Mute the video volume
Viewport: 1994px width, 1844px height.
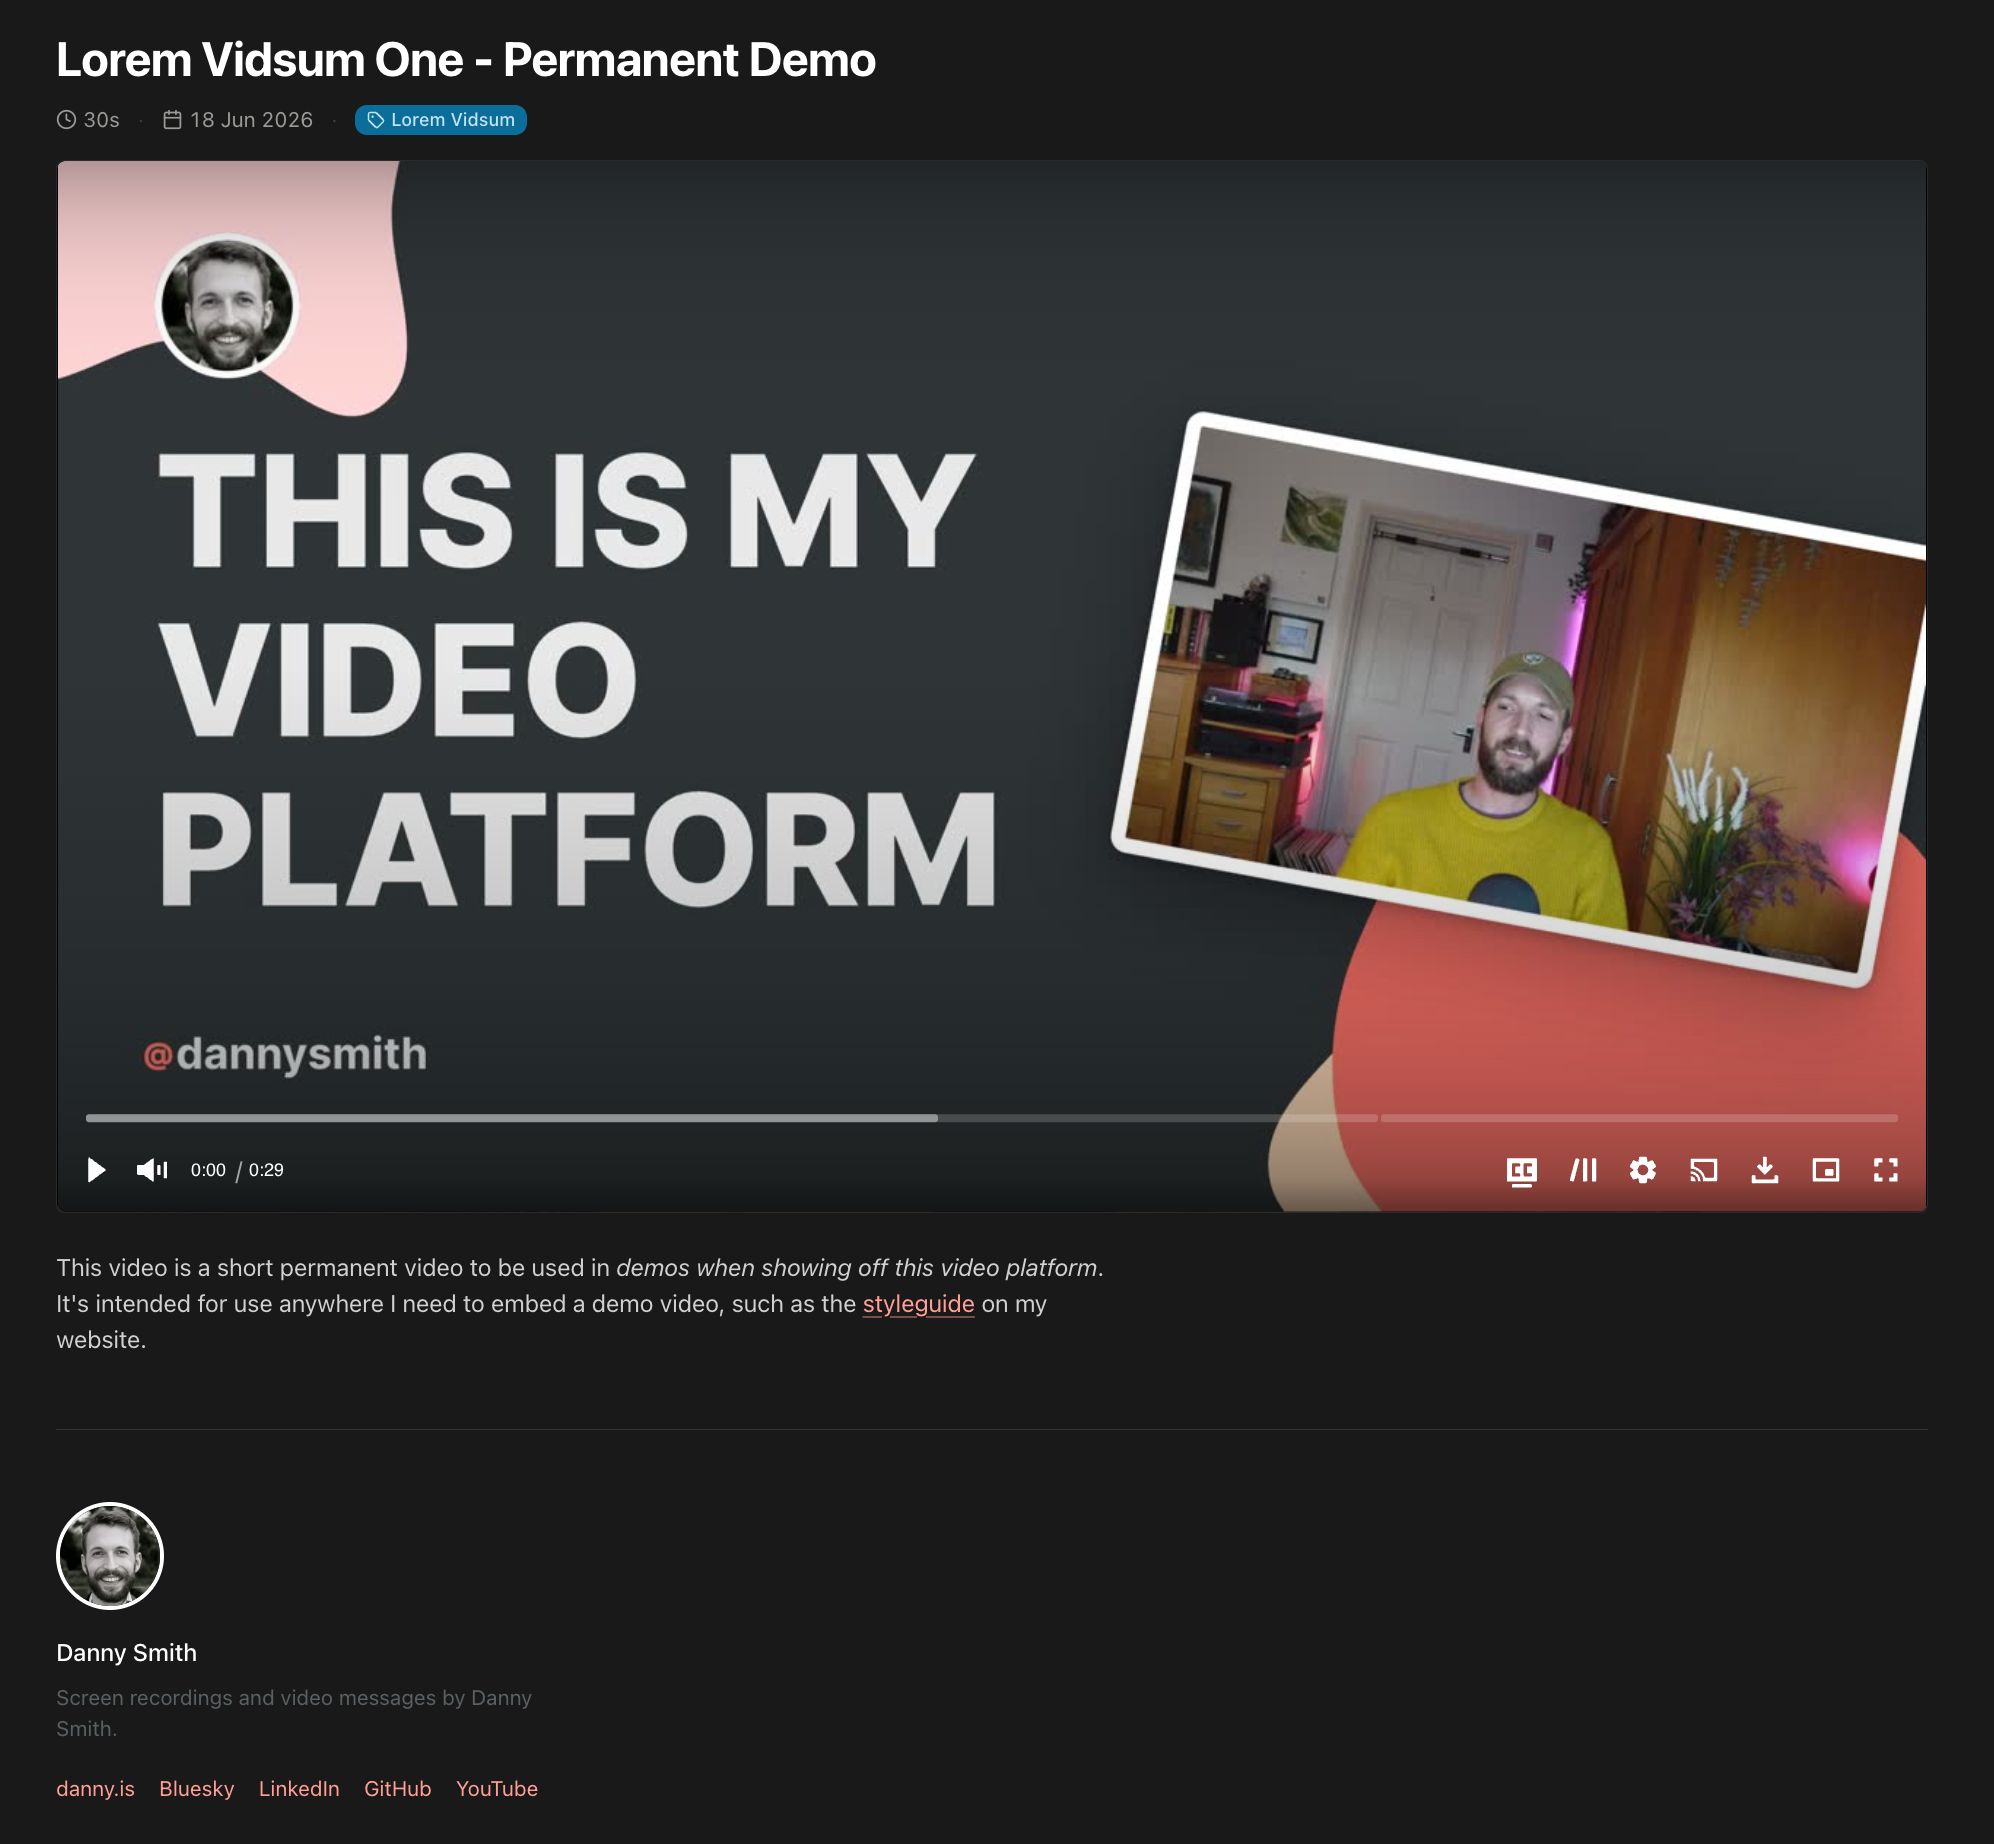(x=152, y=1170)
